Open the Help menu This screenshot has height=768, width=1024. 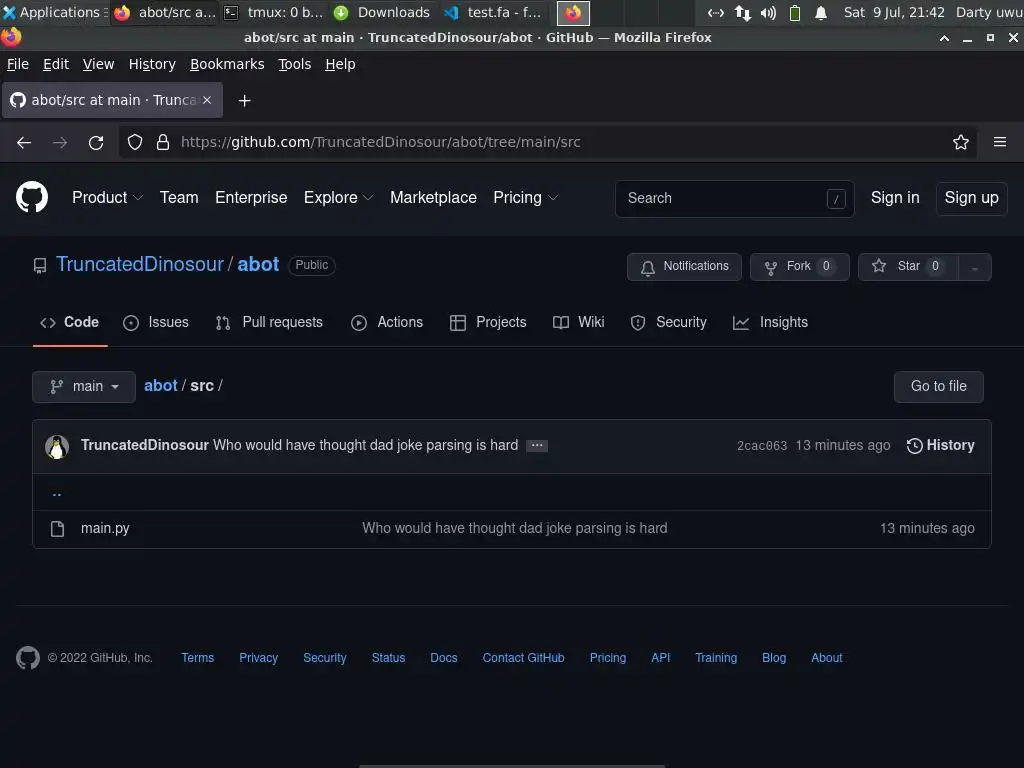pyautogui.click(x=340, y=64)
